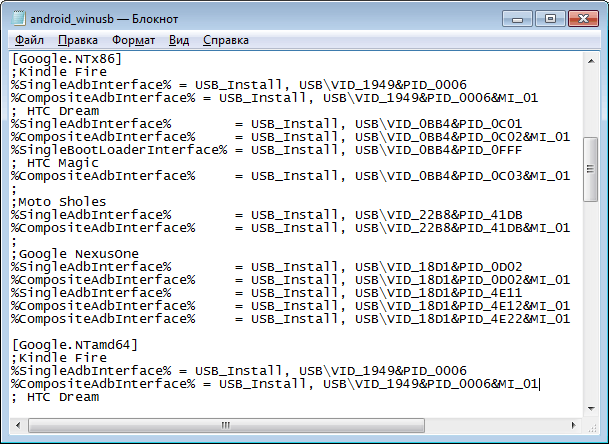Maximize the Notepad window

550,19
